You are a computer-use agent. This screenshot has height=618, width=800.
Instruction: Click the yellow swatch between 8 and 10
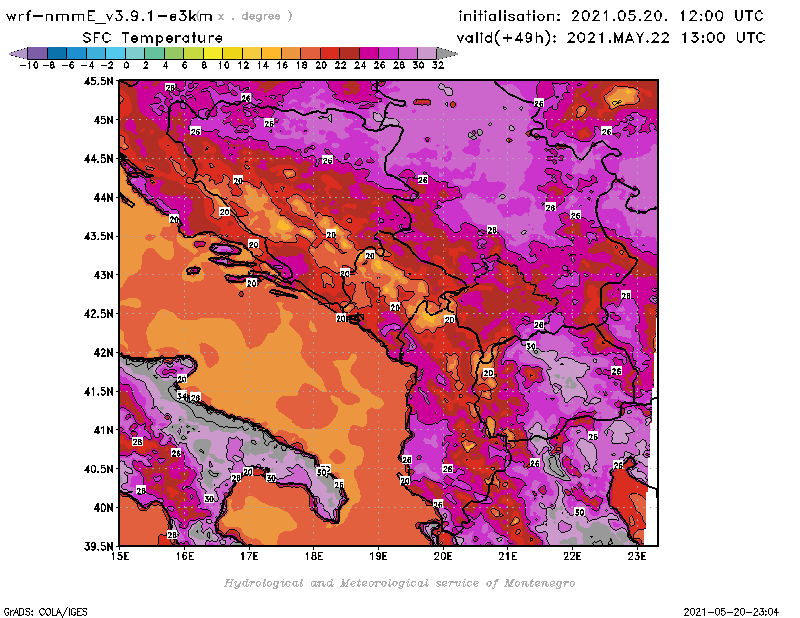[213, 53]
